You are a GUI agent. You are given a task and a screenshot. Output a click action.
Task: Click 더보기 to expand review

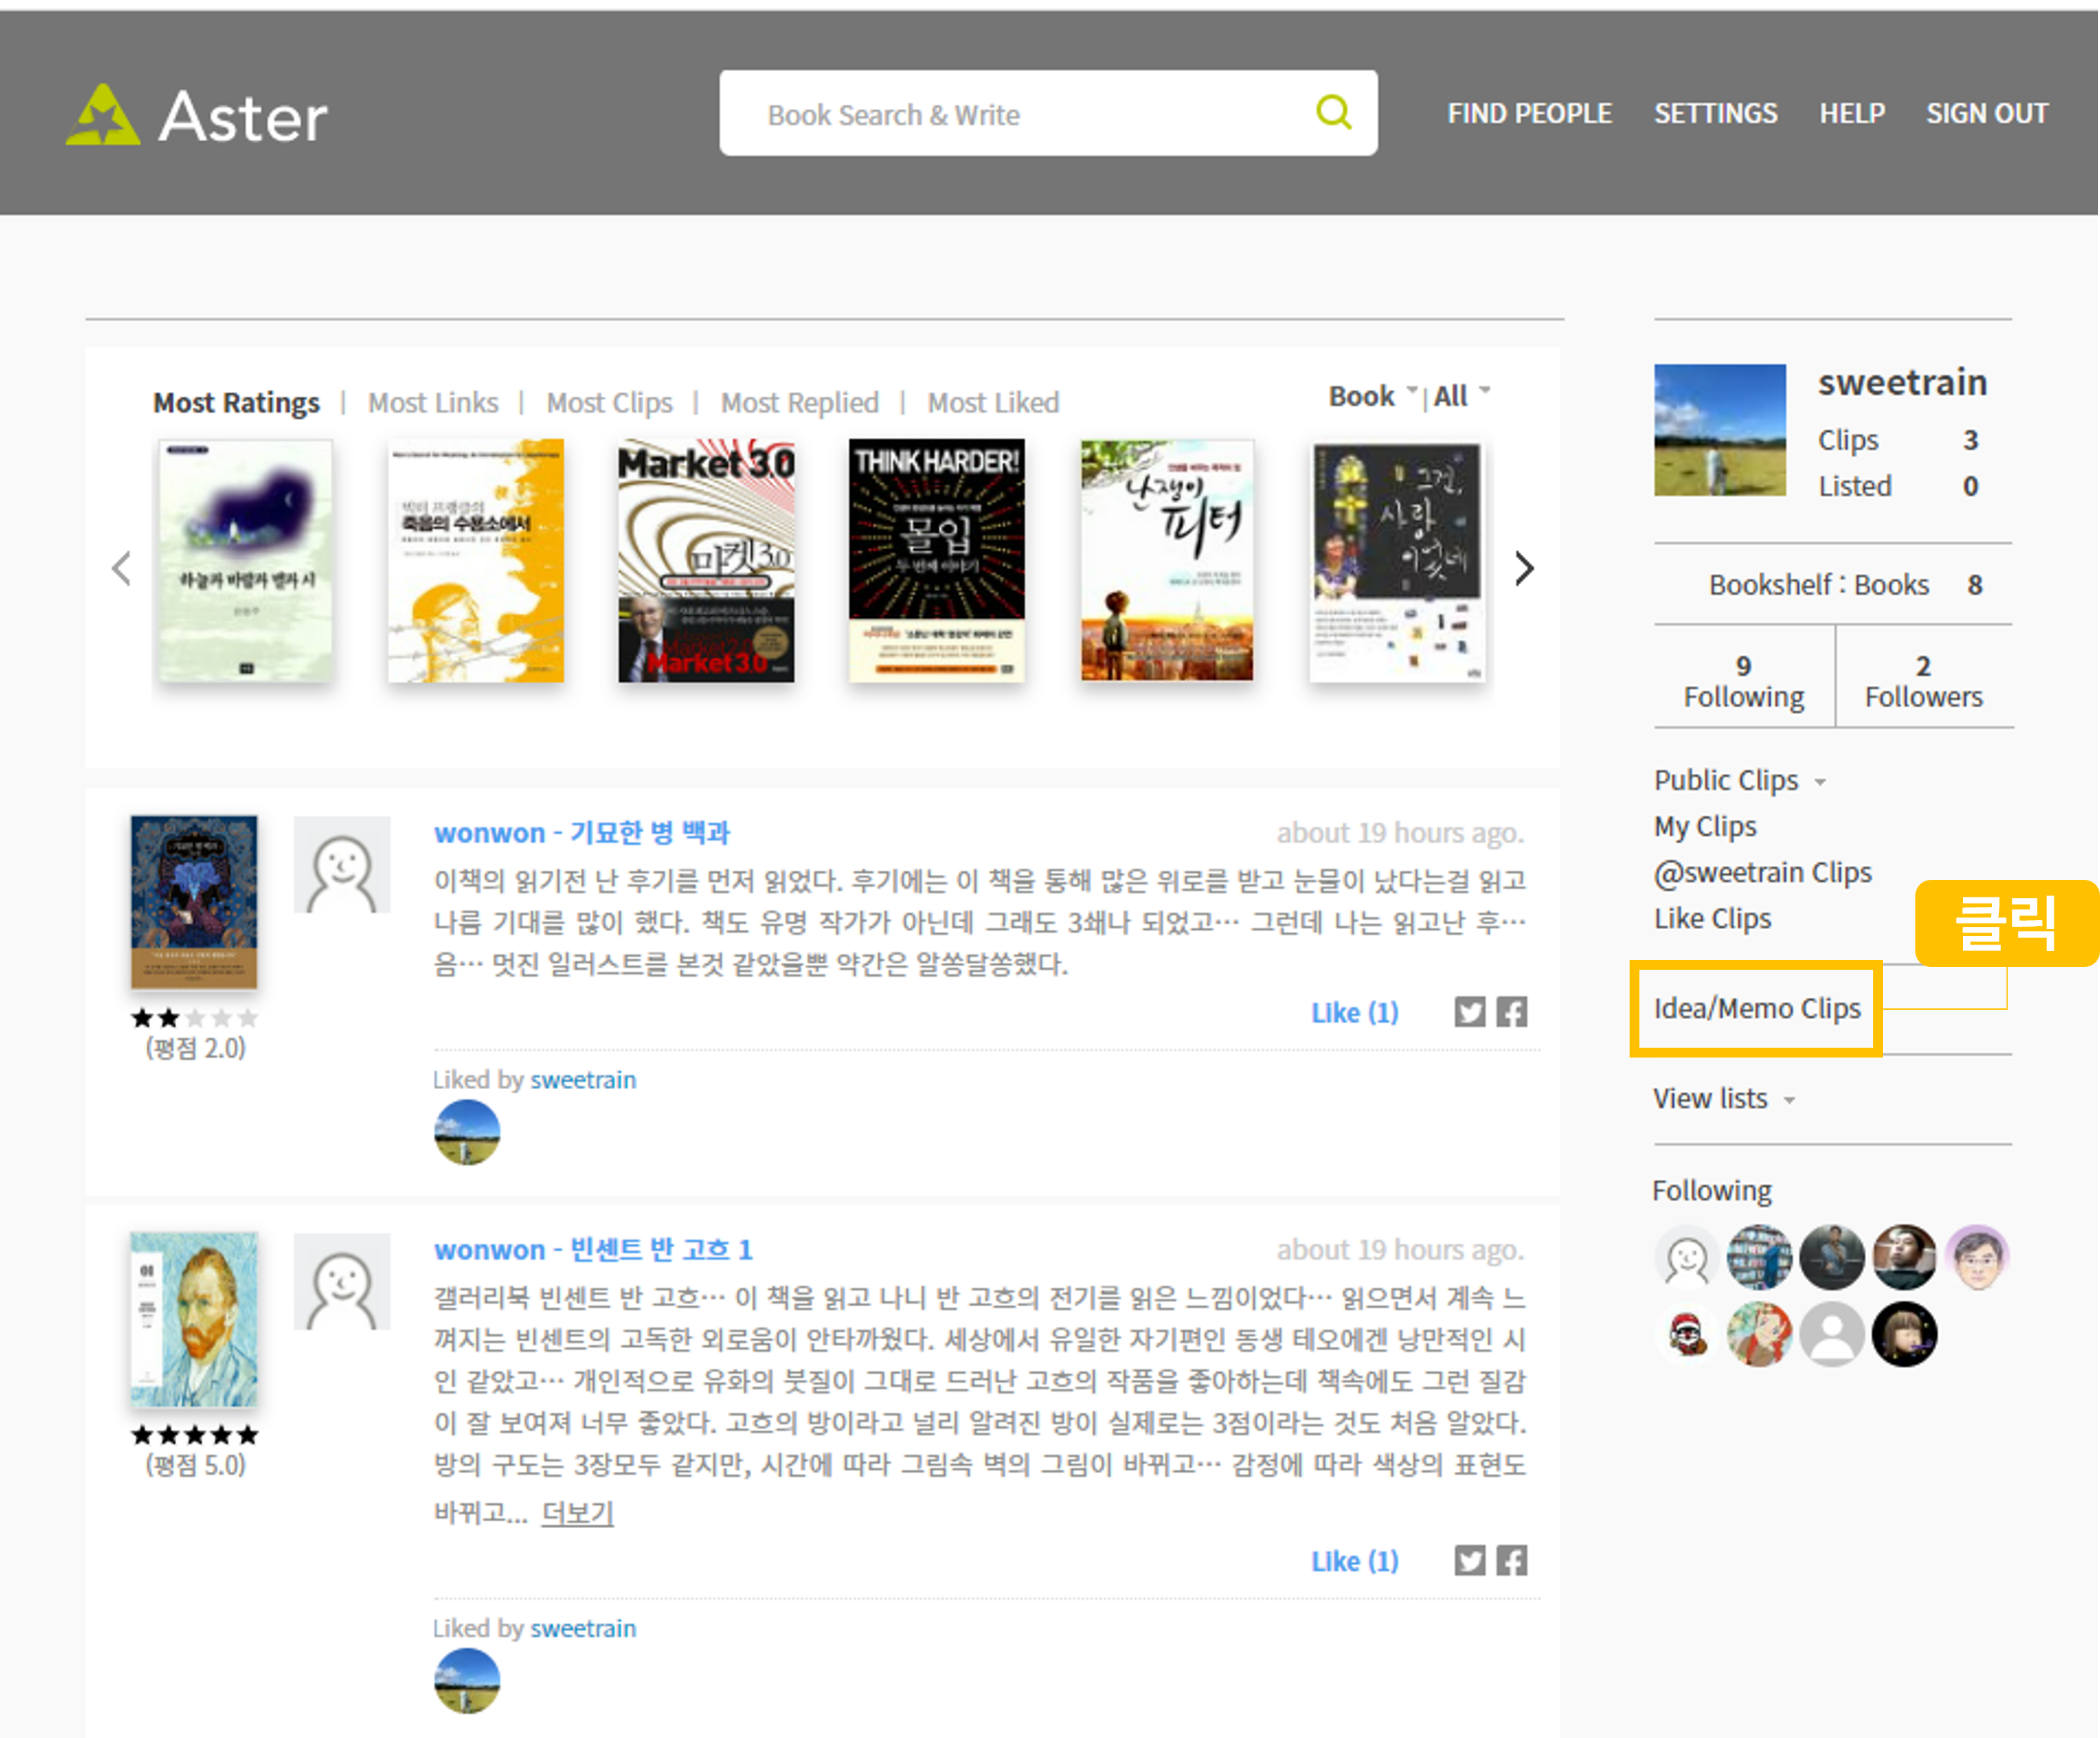(577, 1512)
